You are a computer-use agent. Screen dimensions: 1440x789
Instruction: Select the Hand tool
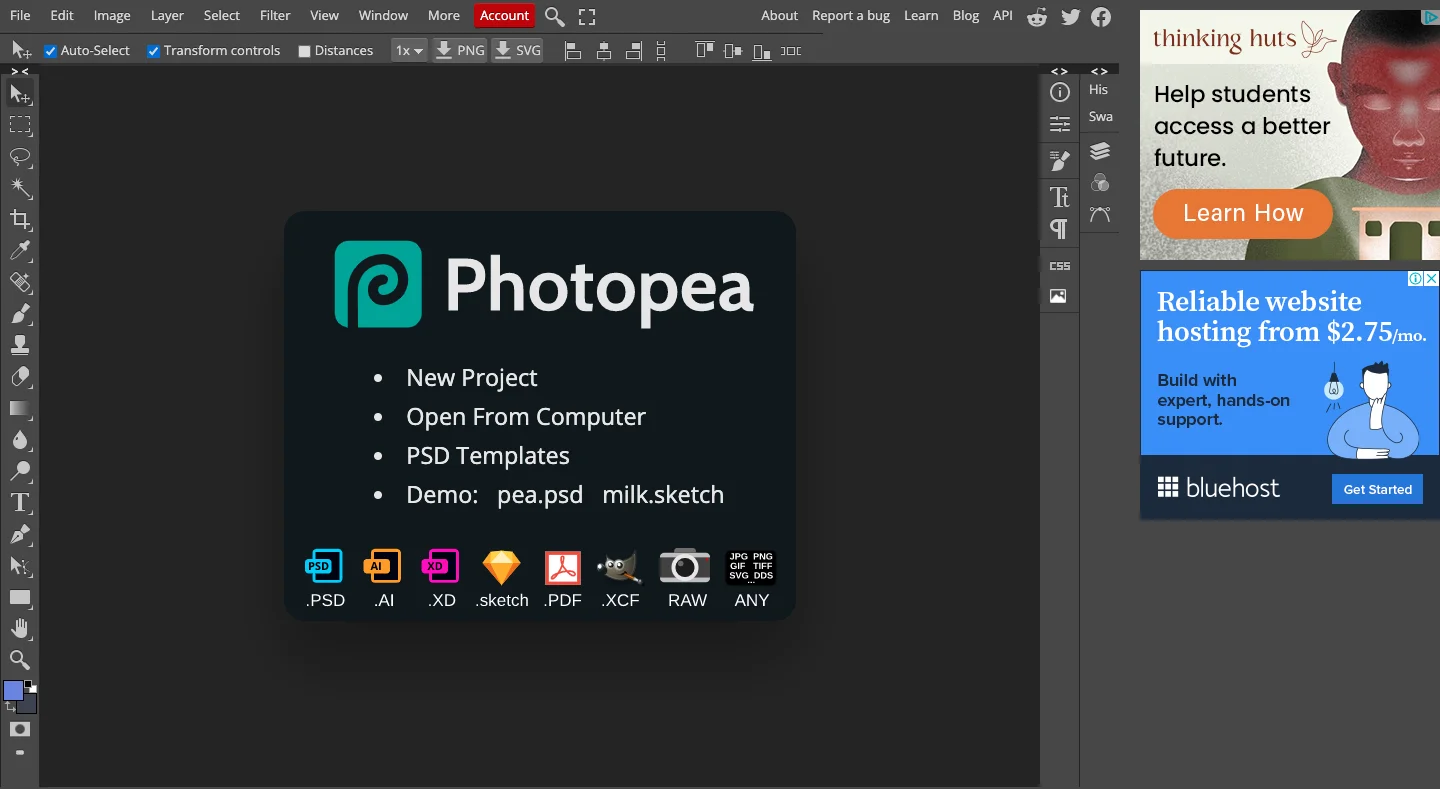pyautogui.click(x=19, y=629)
